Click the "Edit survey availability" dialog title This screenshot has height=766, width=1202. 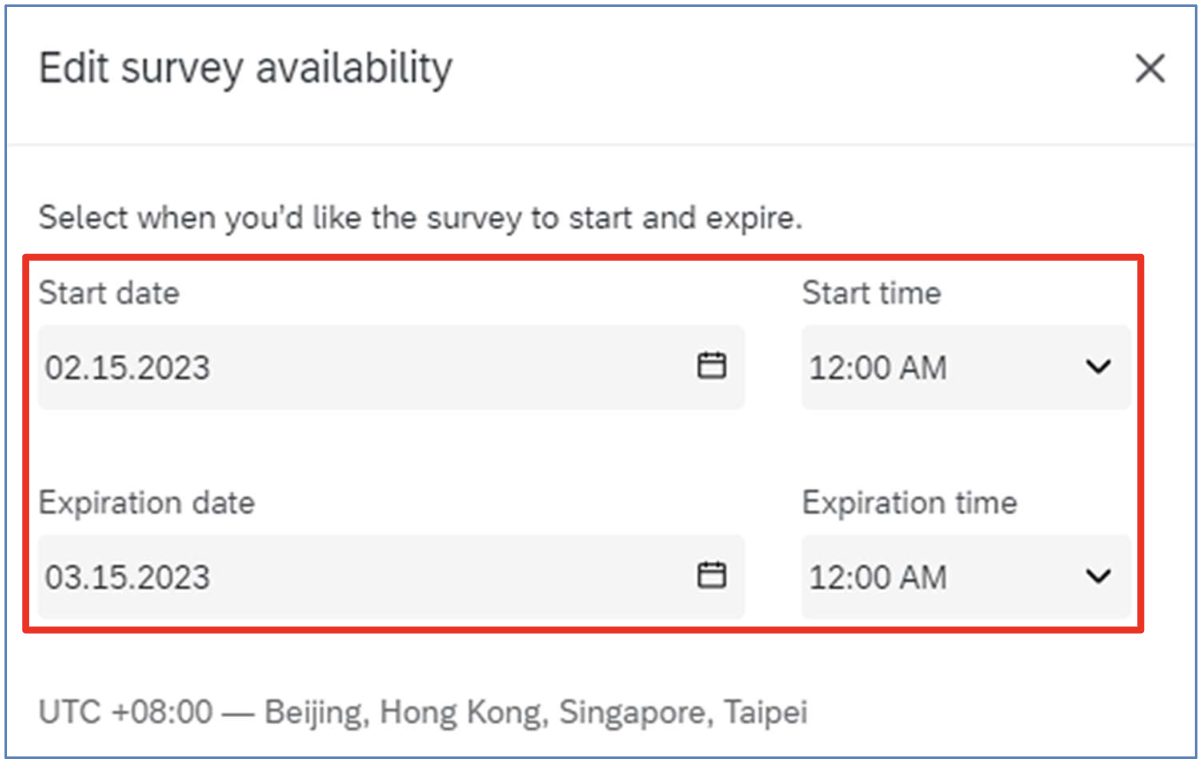(x=245, y=69)
